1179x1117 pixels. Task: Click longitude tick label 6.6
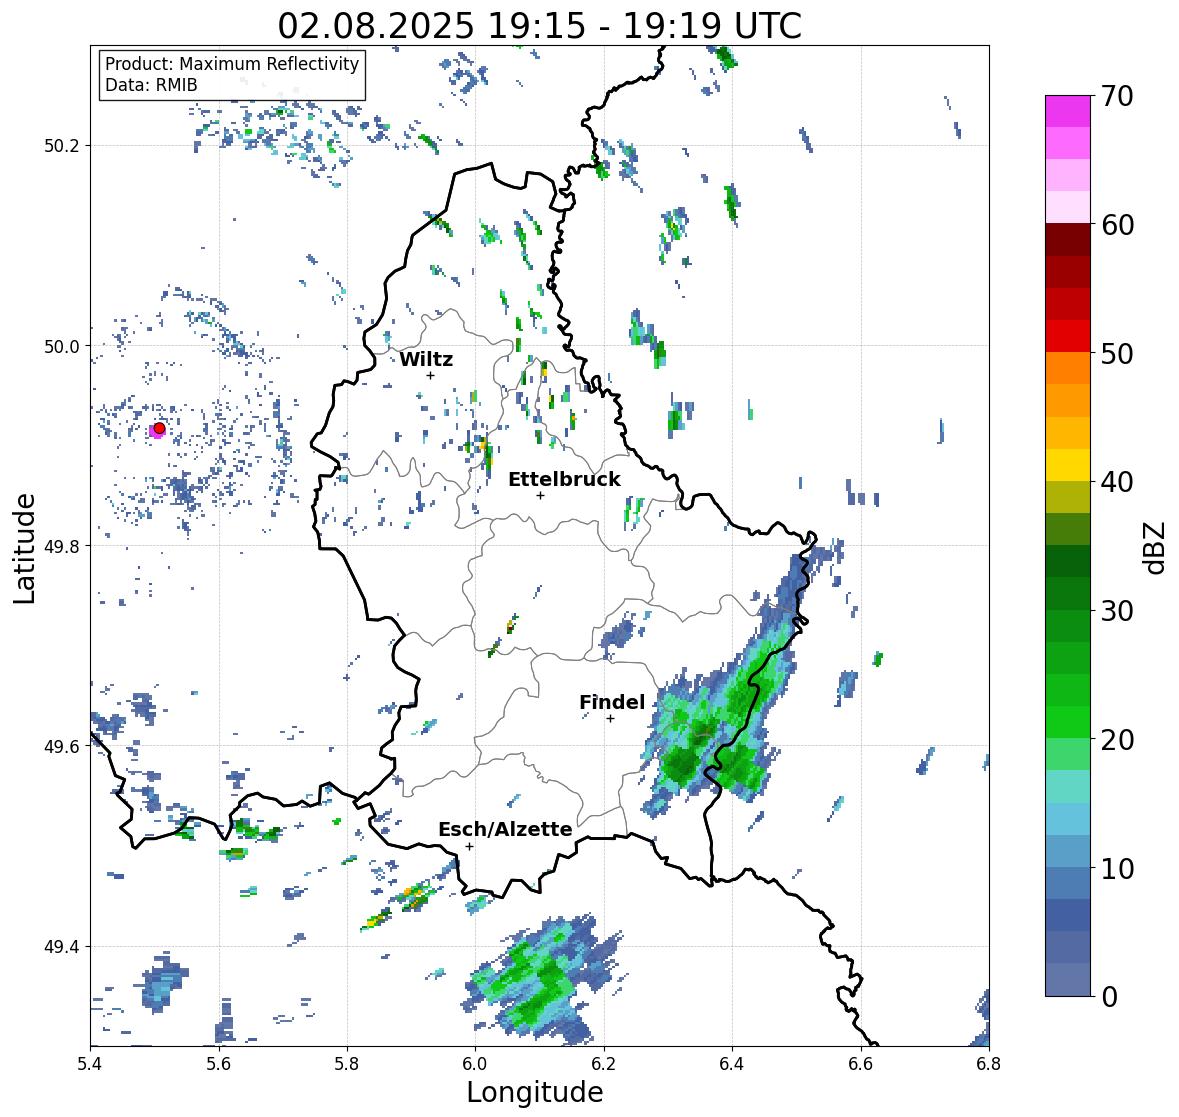pos(861,1063)
